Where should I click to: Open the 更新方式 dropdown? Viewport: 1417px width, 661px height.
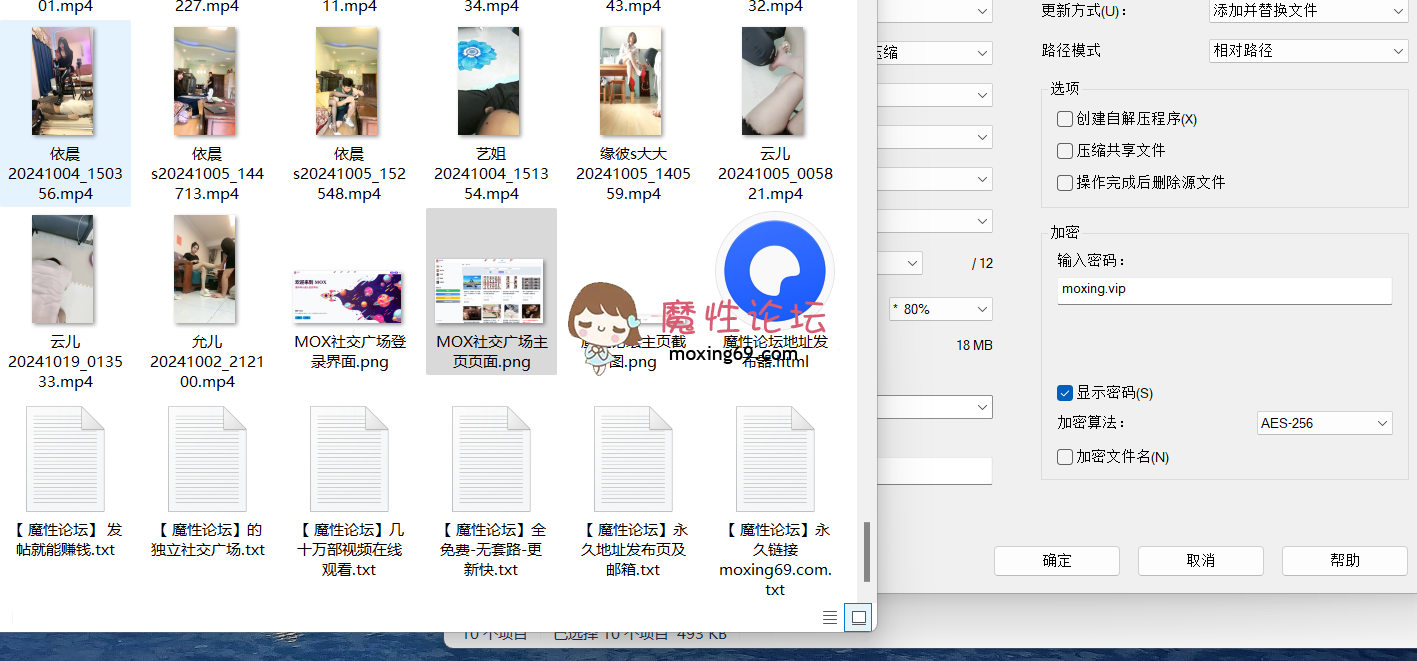click(x=1307, y=11)
